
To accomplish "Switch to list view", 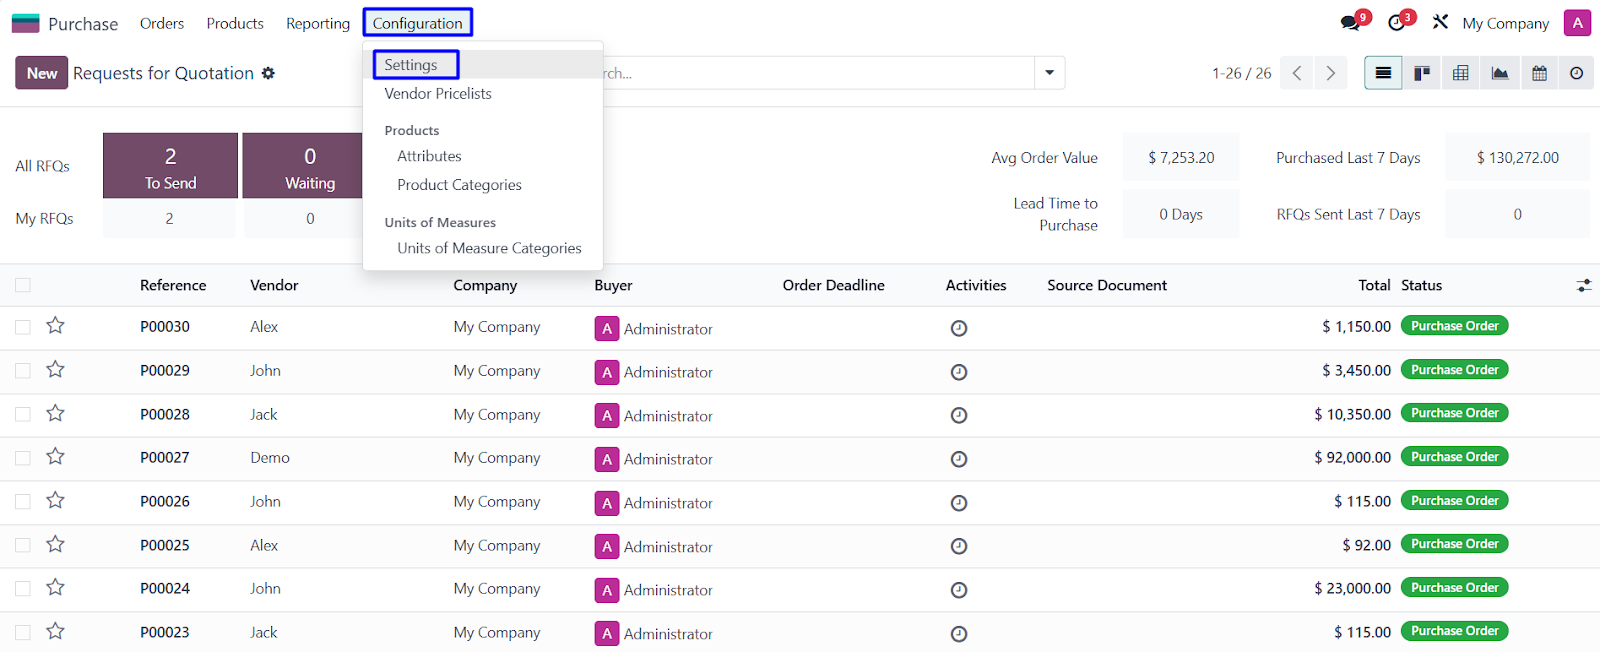I will (1383, 73).
